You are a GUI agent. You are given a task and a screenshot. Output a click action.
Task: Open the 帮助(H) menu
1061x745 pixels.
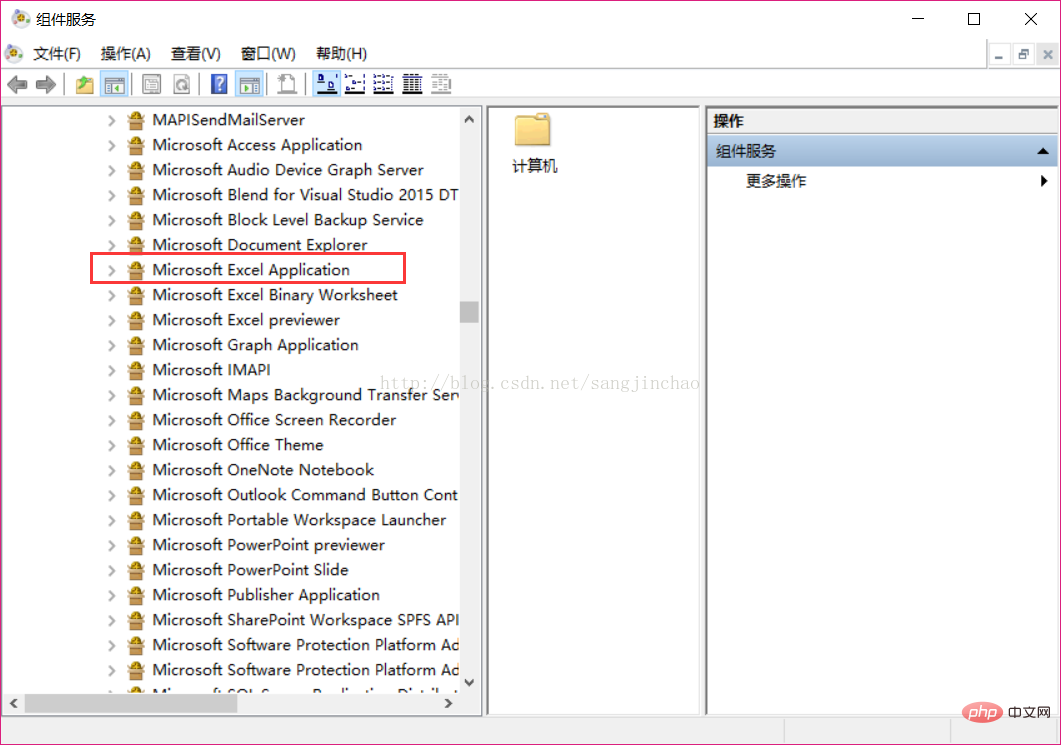(x=341, y=53)
